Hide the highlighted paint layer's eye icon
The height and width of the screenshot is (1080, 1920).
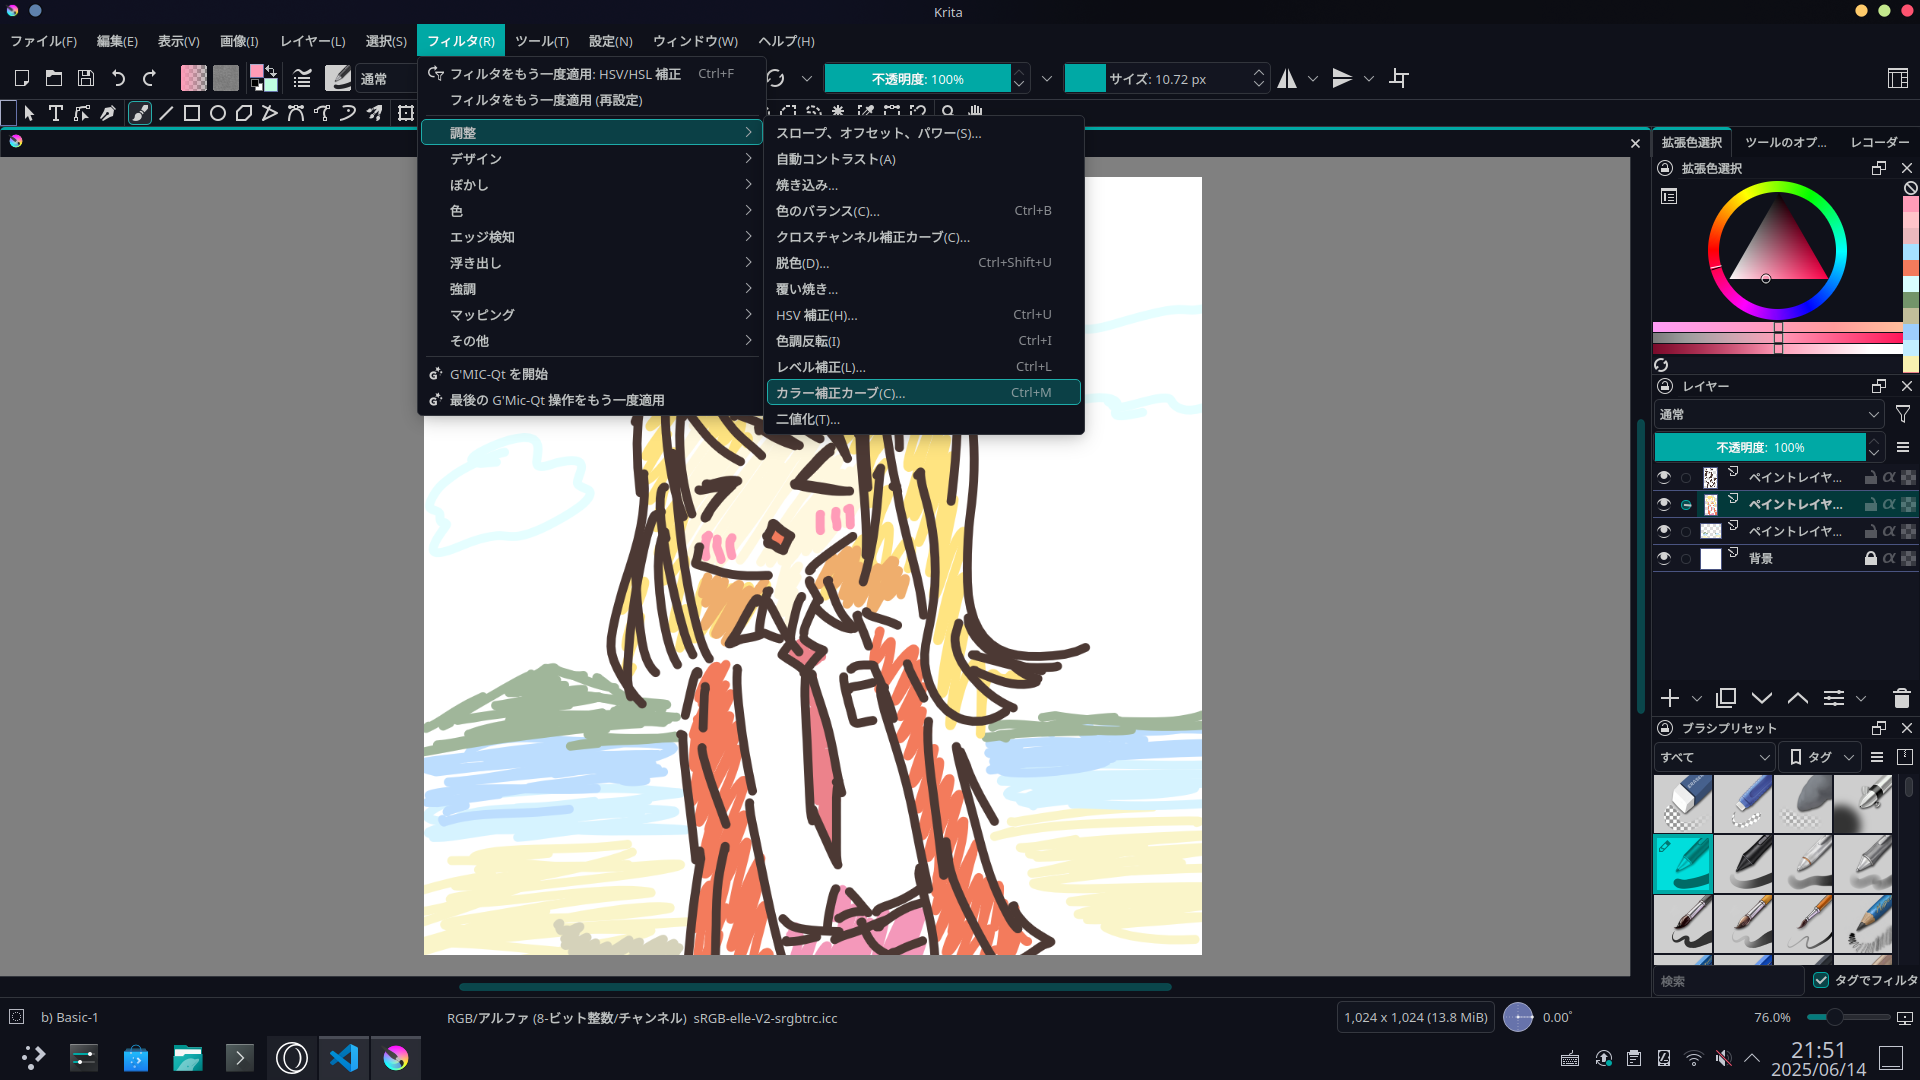[1664, 504]
